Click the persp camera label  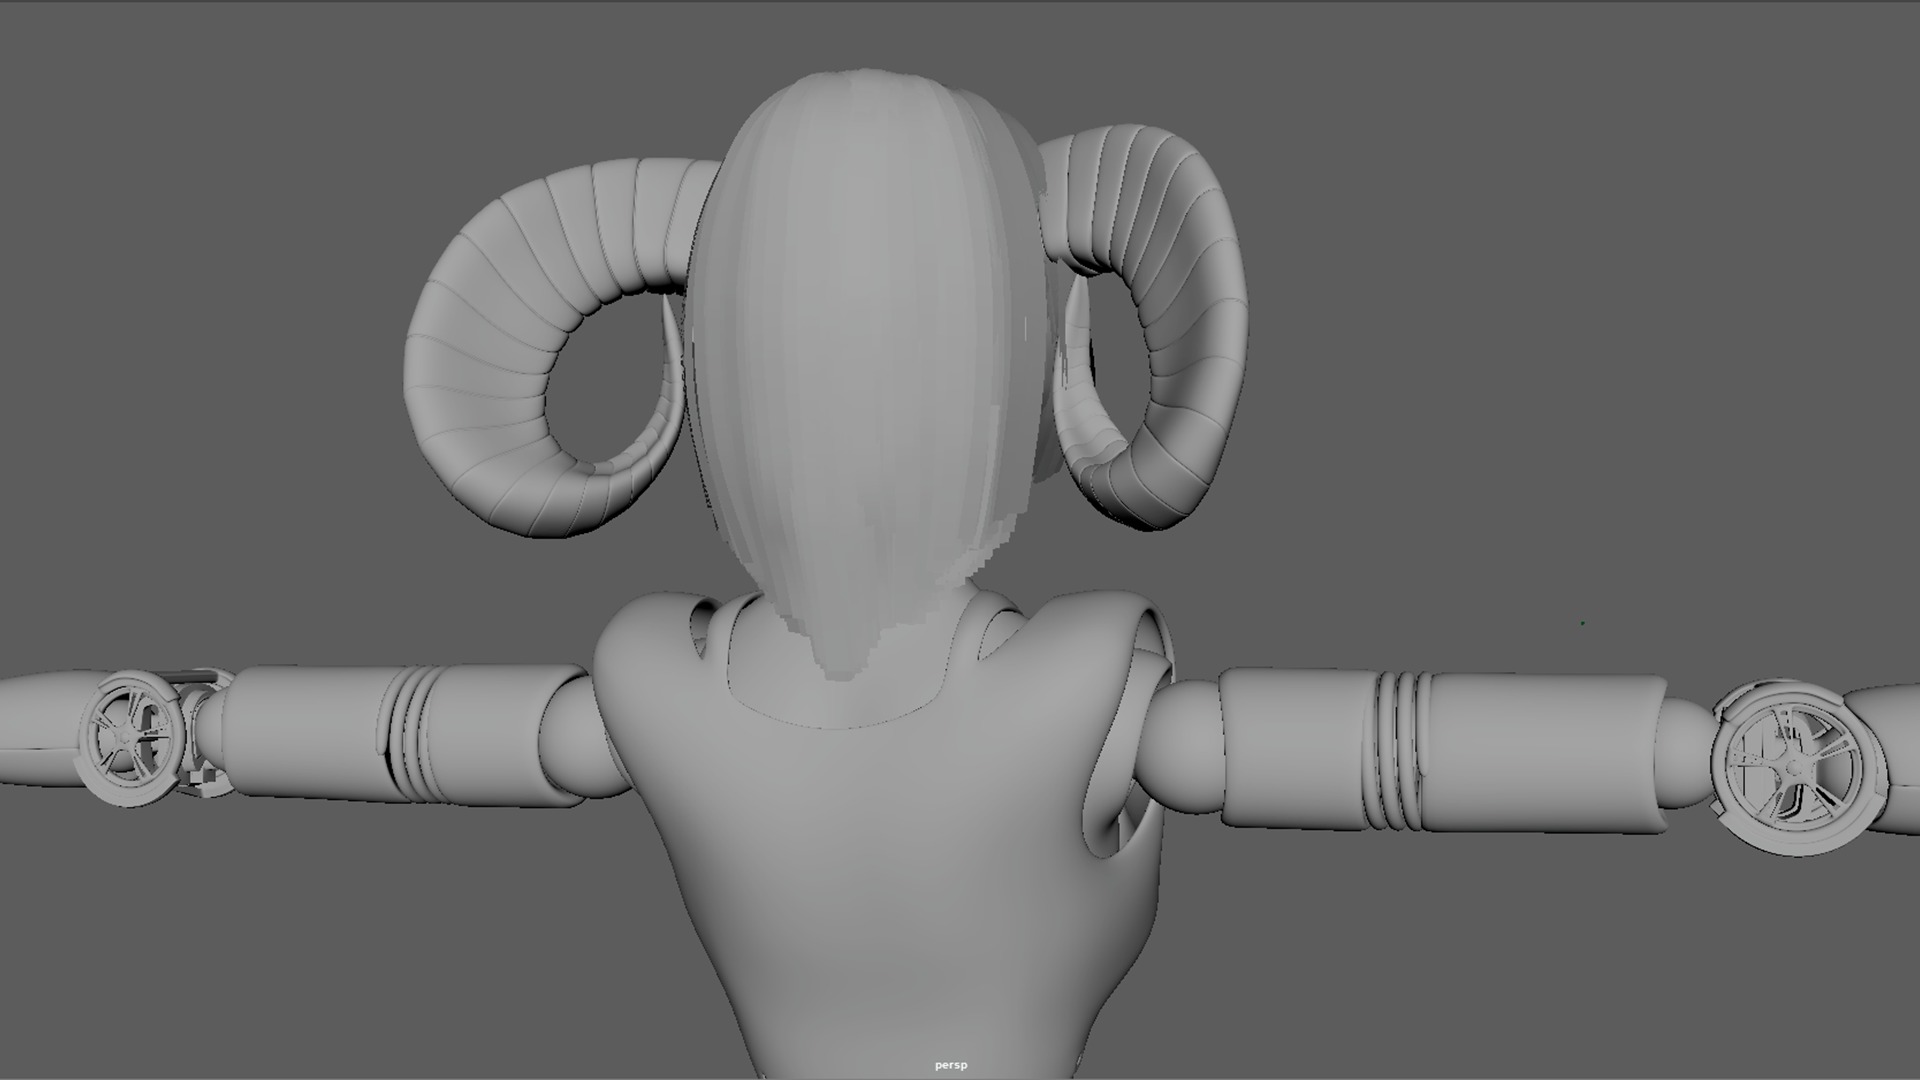pos(951,1065)
